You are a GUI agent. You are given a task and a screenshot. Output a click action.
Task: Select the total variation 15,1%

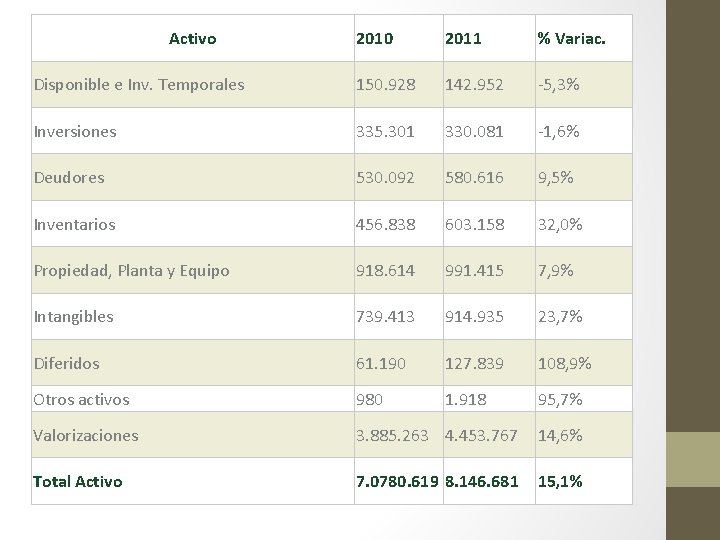(560, 482)
